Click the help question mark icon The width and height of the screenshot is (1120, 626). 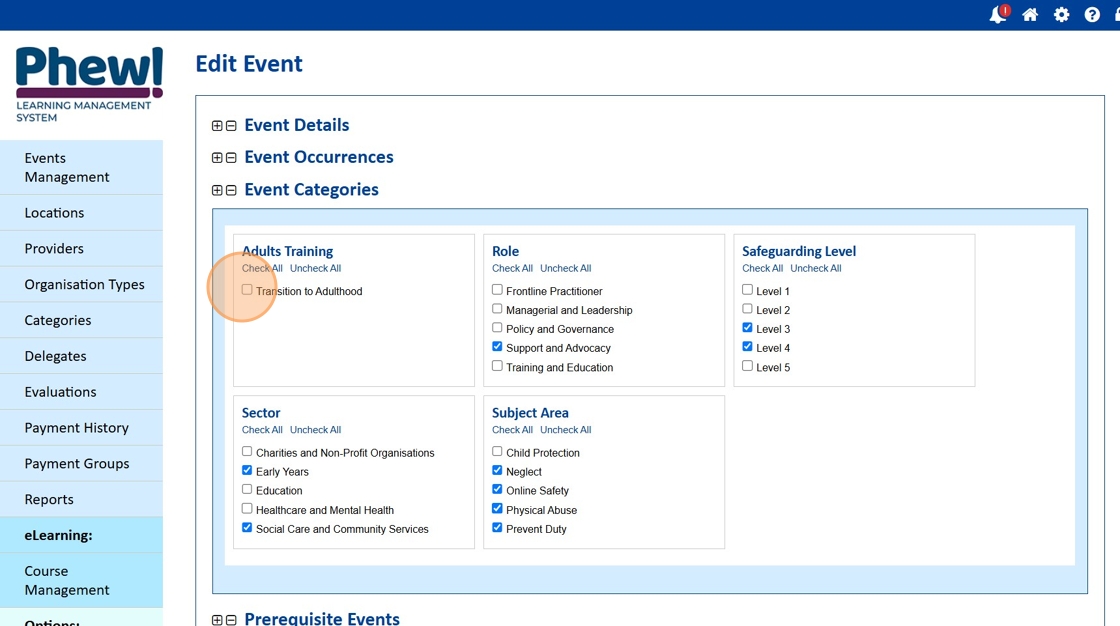click(x=1092, y=15)
